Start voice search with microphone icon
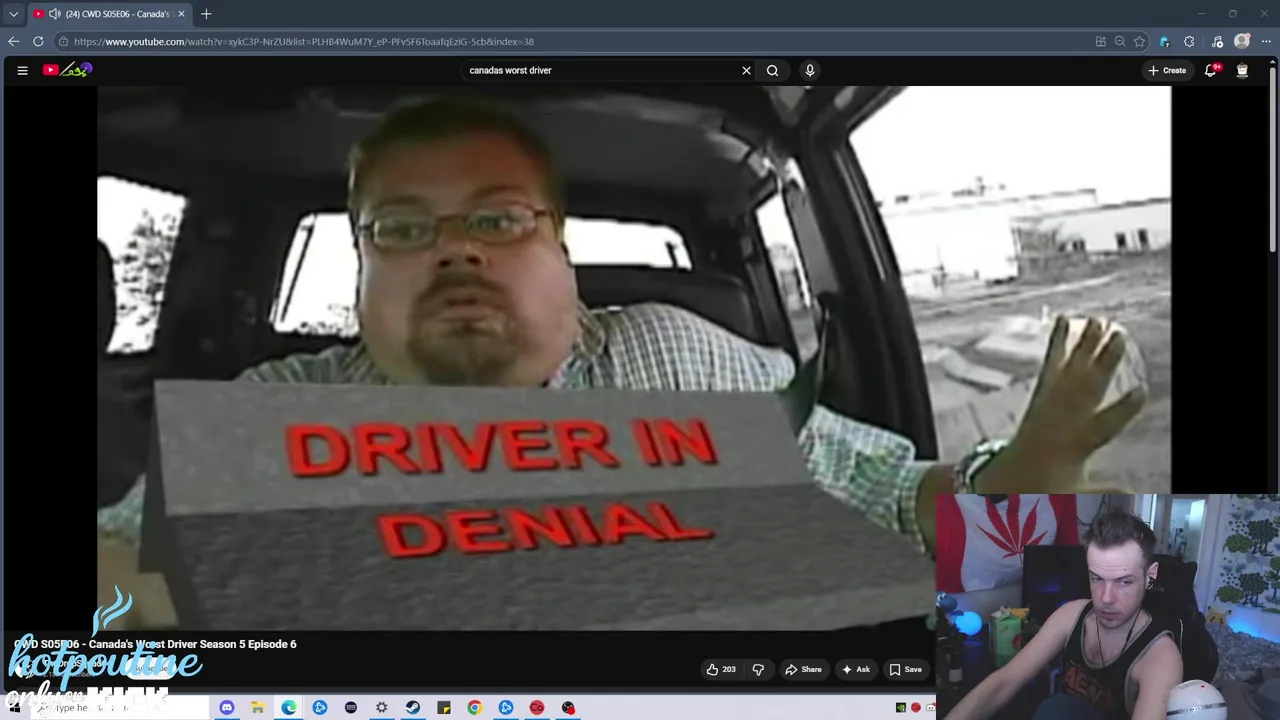Viewport: 1280px width, 720px height. [x=810, y=70]
